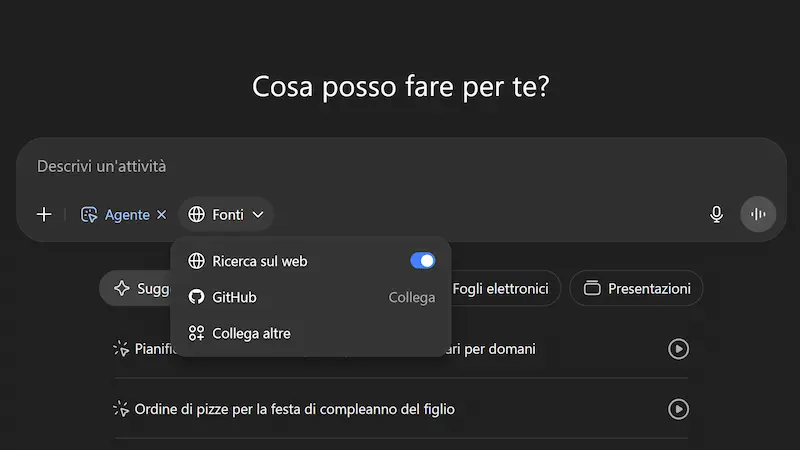Choose the GitHub menu entry

click(x=311, y=297)
